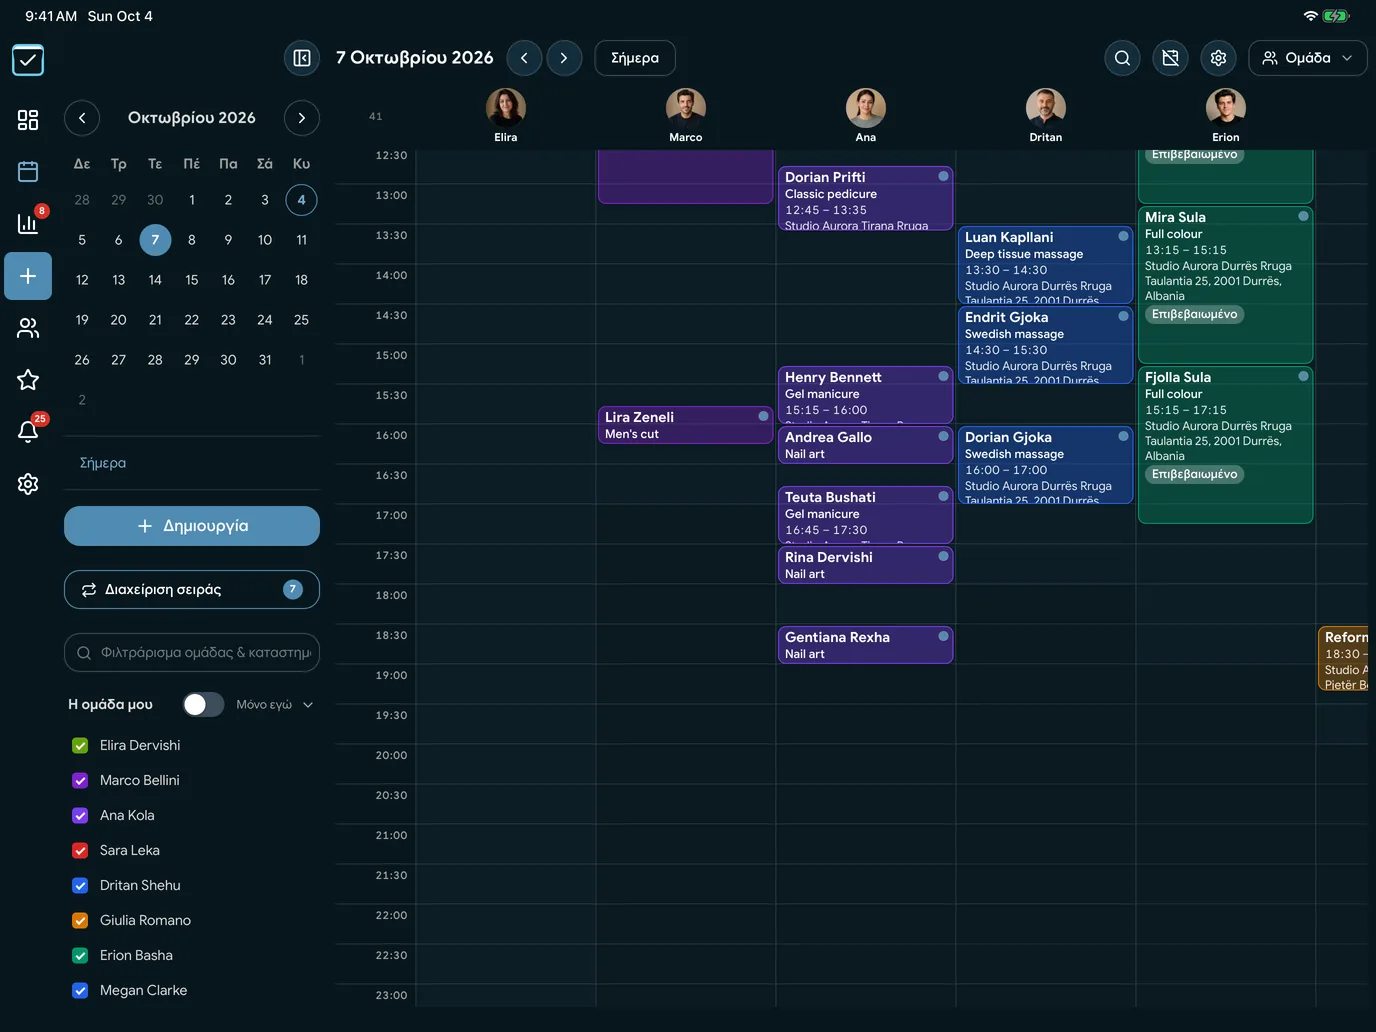Click the Σήμερα link under mini calendar
This screenshot has width=1376, height=1032.
(x=103, y=464)
